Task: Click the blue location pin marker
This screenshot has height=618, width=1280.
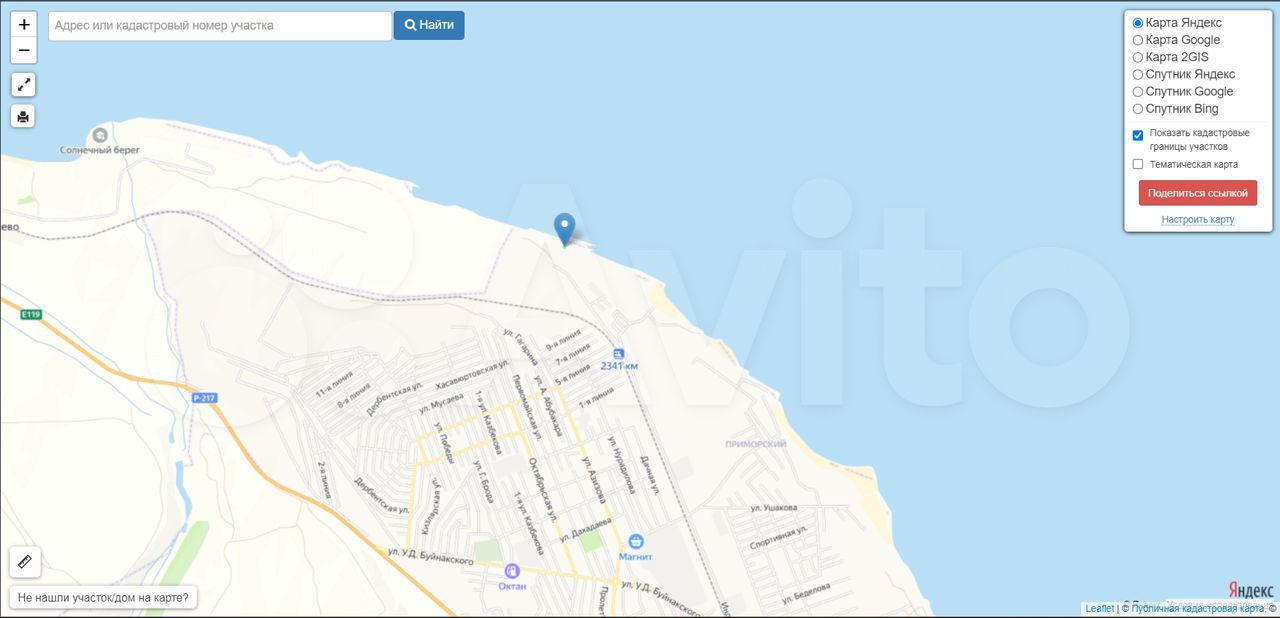Action: click(565, 229)
